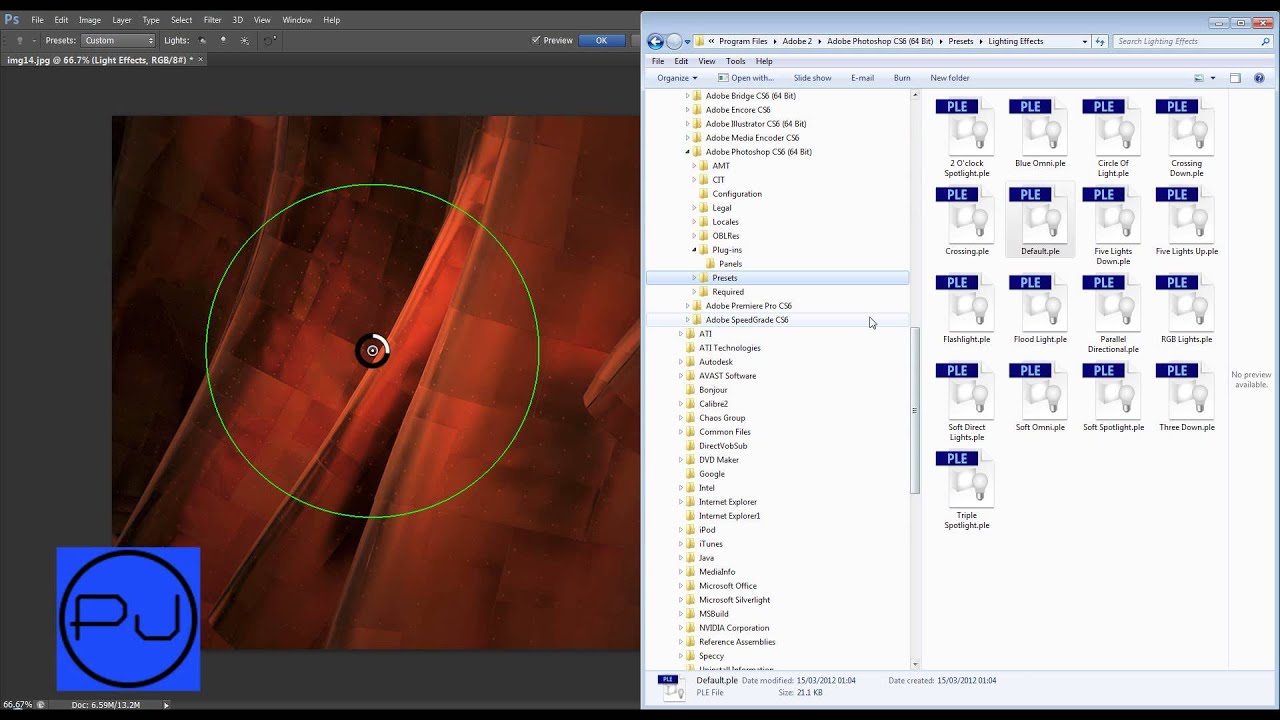Select the Flood Light.ple file
The image size is (1280, 720).
1040,309
